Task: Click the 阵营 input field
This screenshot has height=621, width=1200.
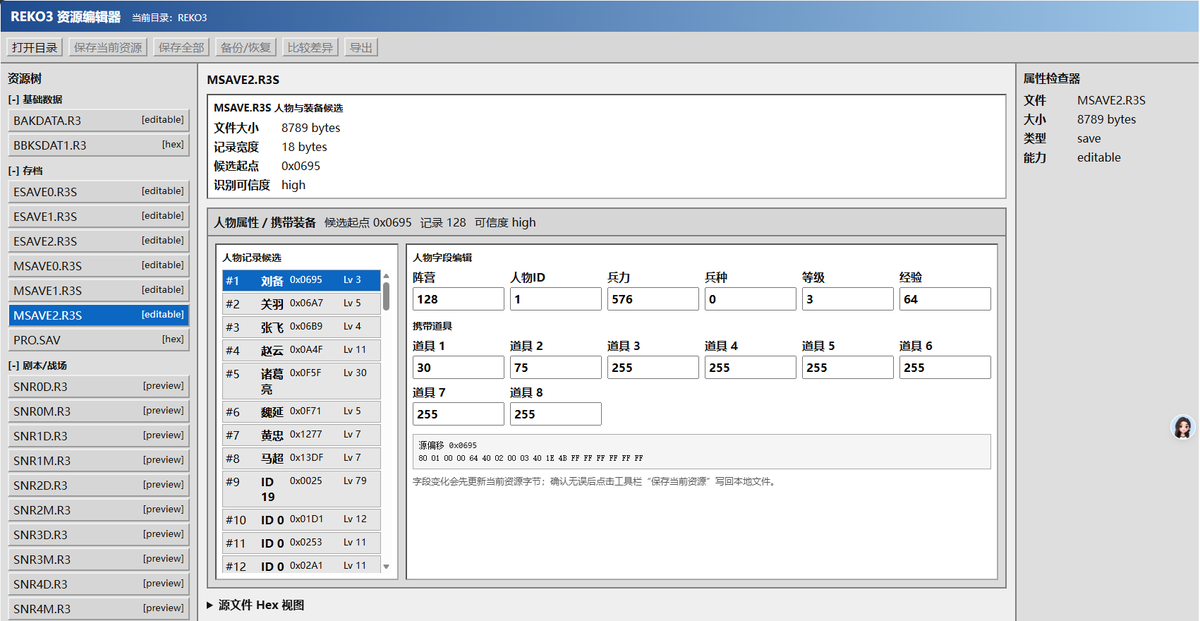Action: [x=458, y=299]
